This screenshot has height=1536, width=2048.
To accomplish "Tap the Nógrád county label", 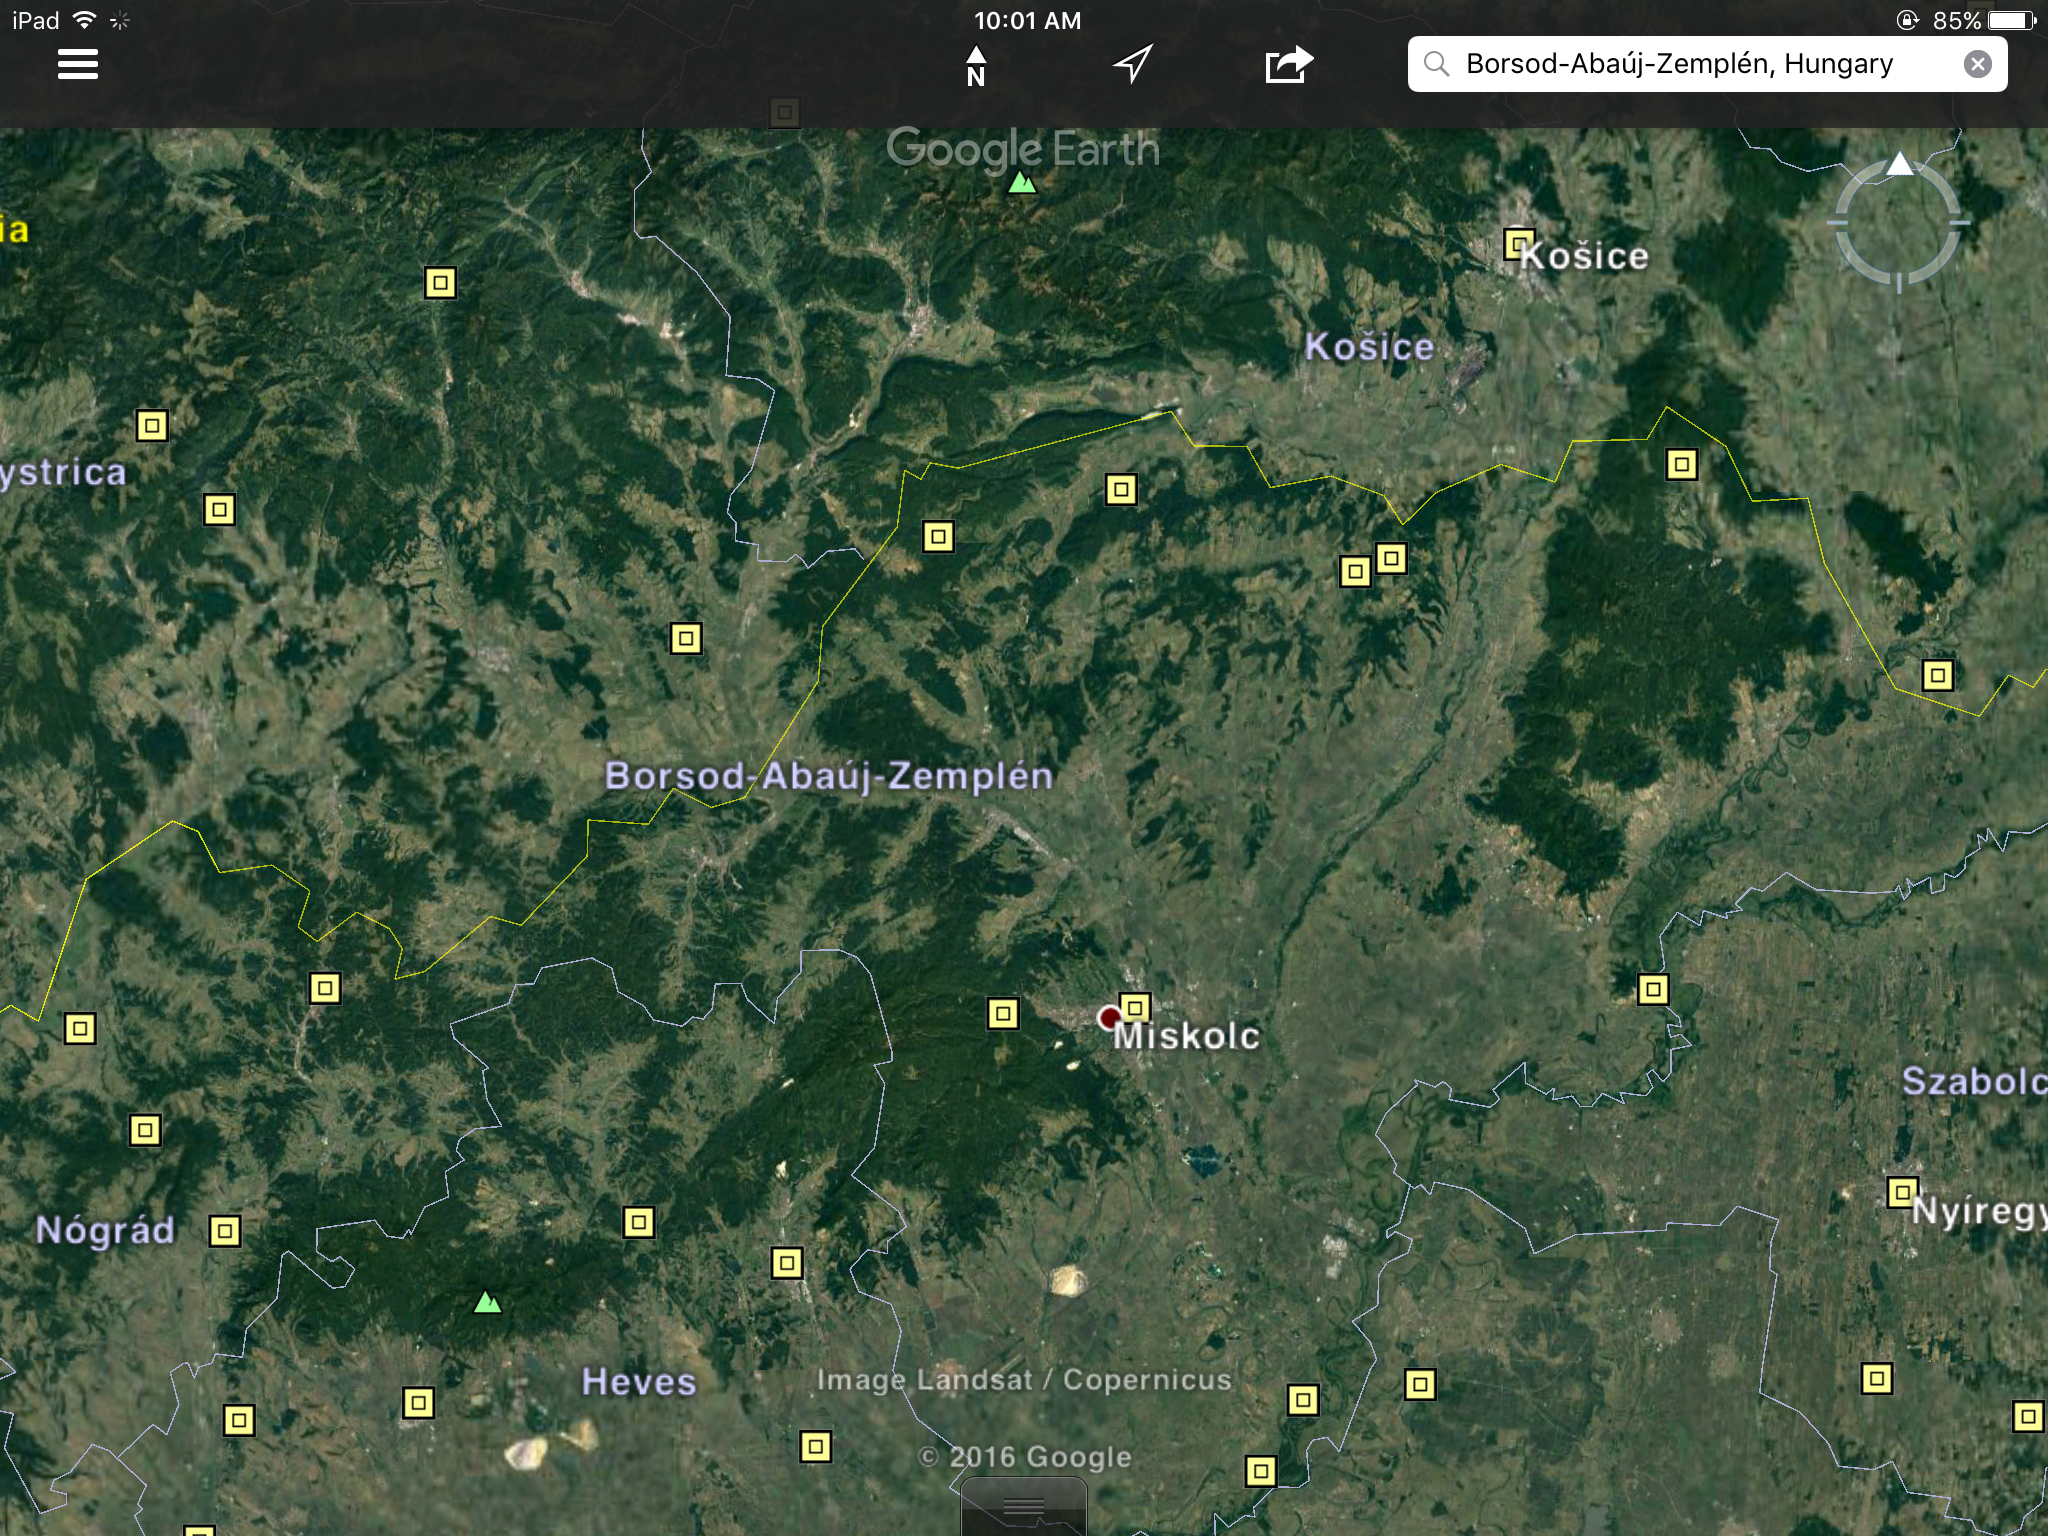I will [105, 1229].
